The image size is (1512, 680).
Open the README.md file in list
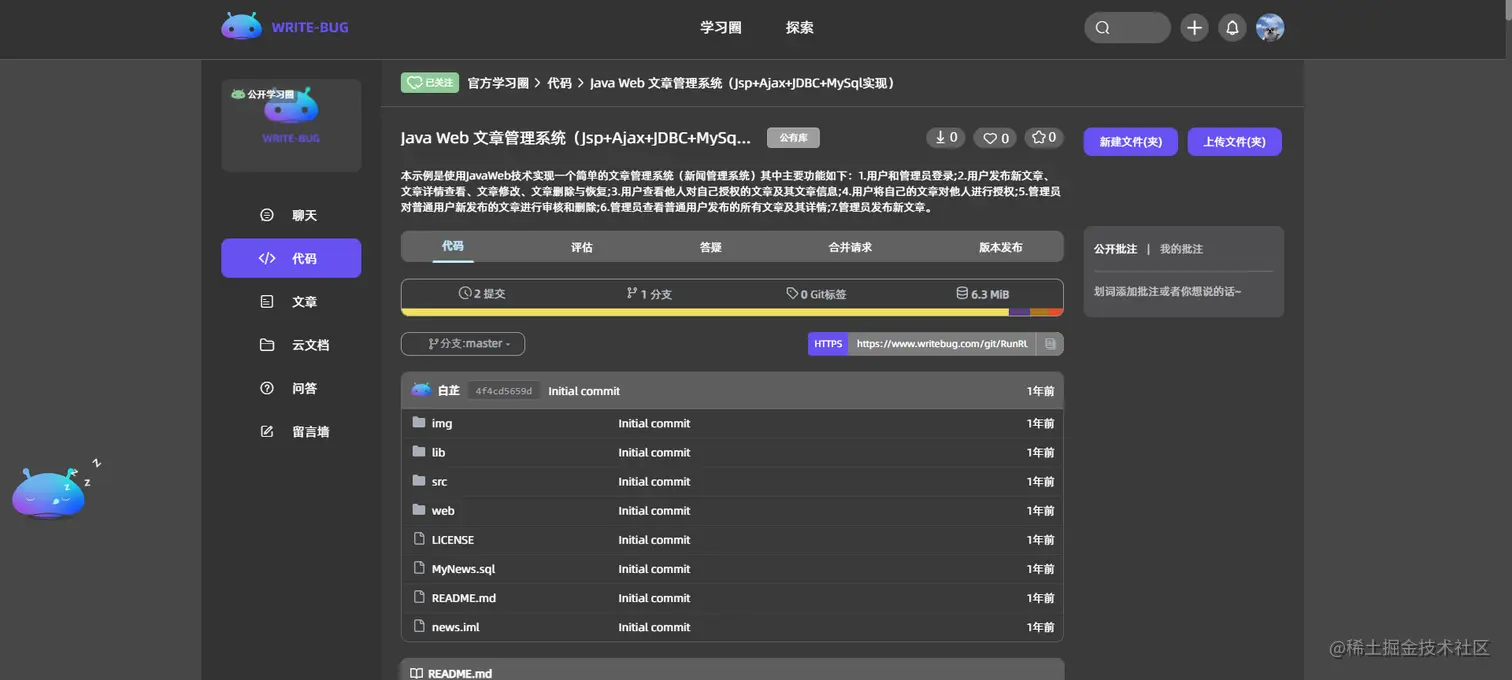(464, 597)
